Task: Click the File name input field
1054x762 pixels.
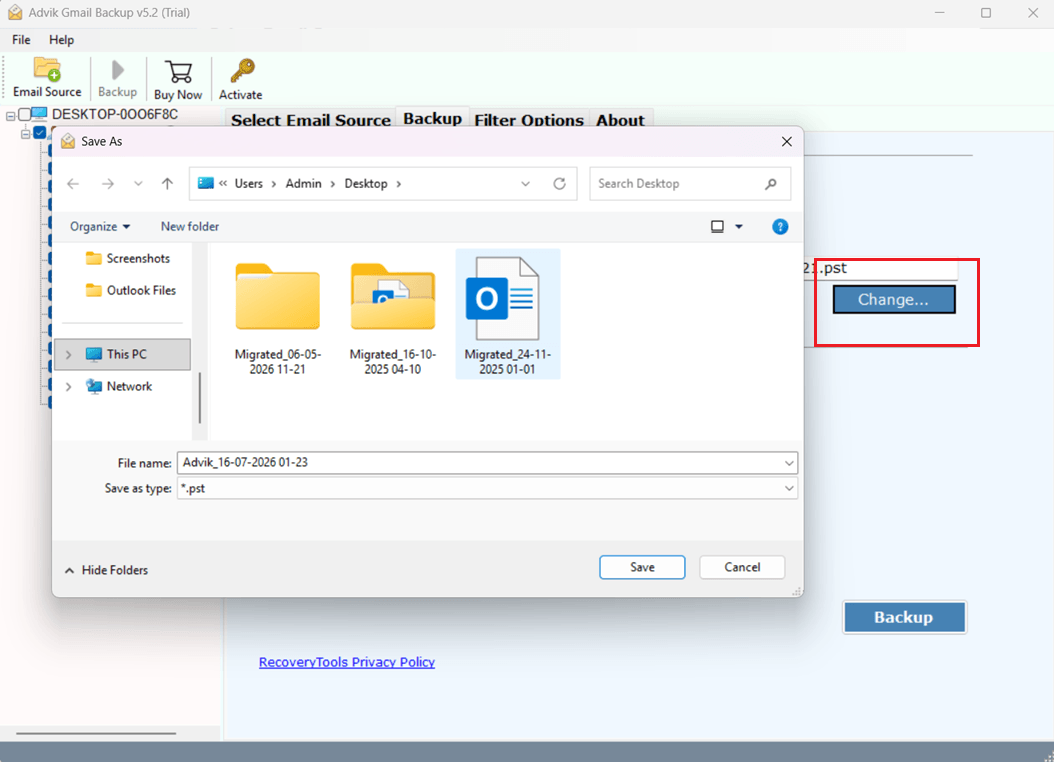Action: pos(480,462)
